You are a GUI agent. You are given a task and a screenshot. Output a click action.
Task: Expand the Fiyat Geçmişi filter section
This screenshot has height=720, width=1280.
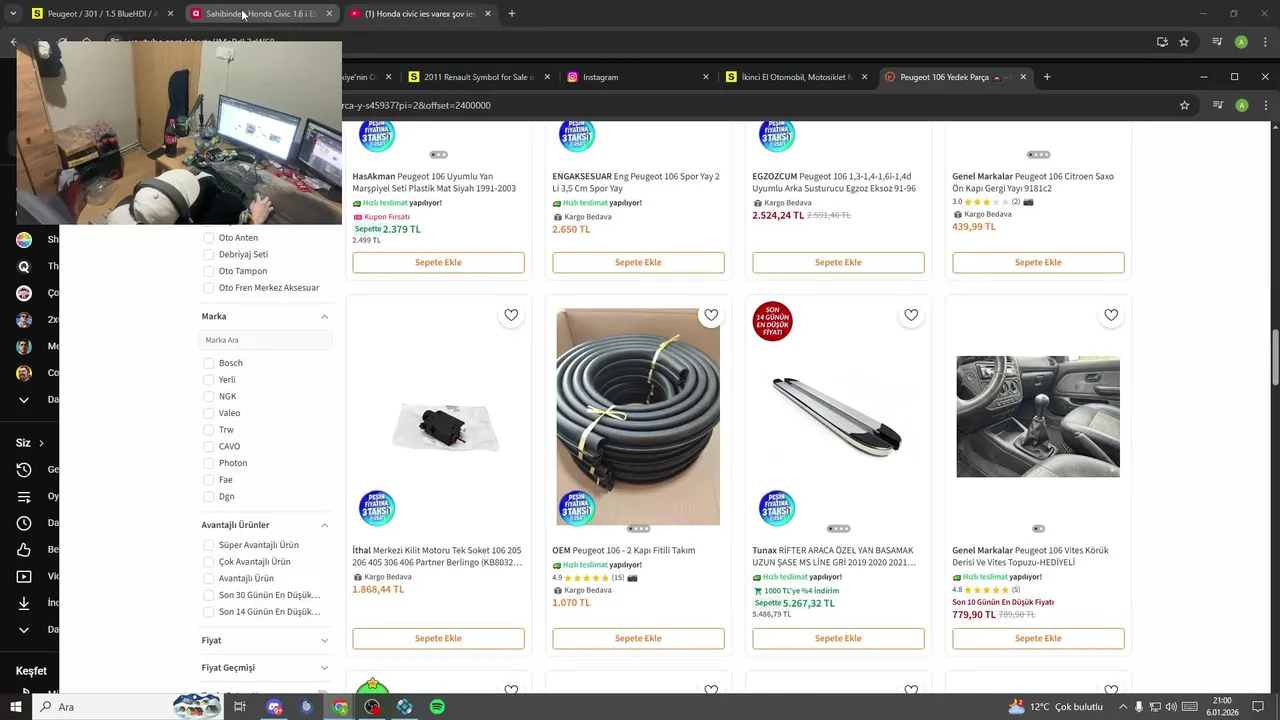tap(324, 668)
